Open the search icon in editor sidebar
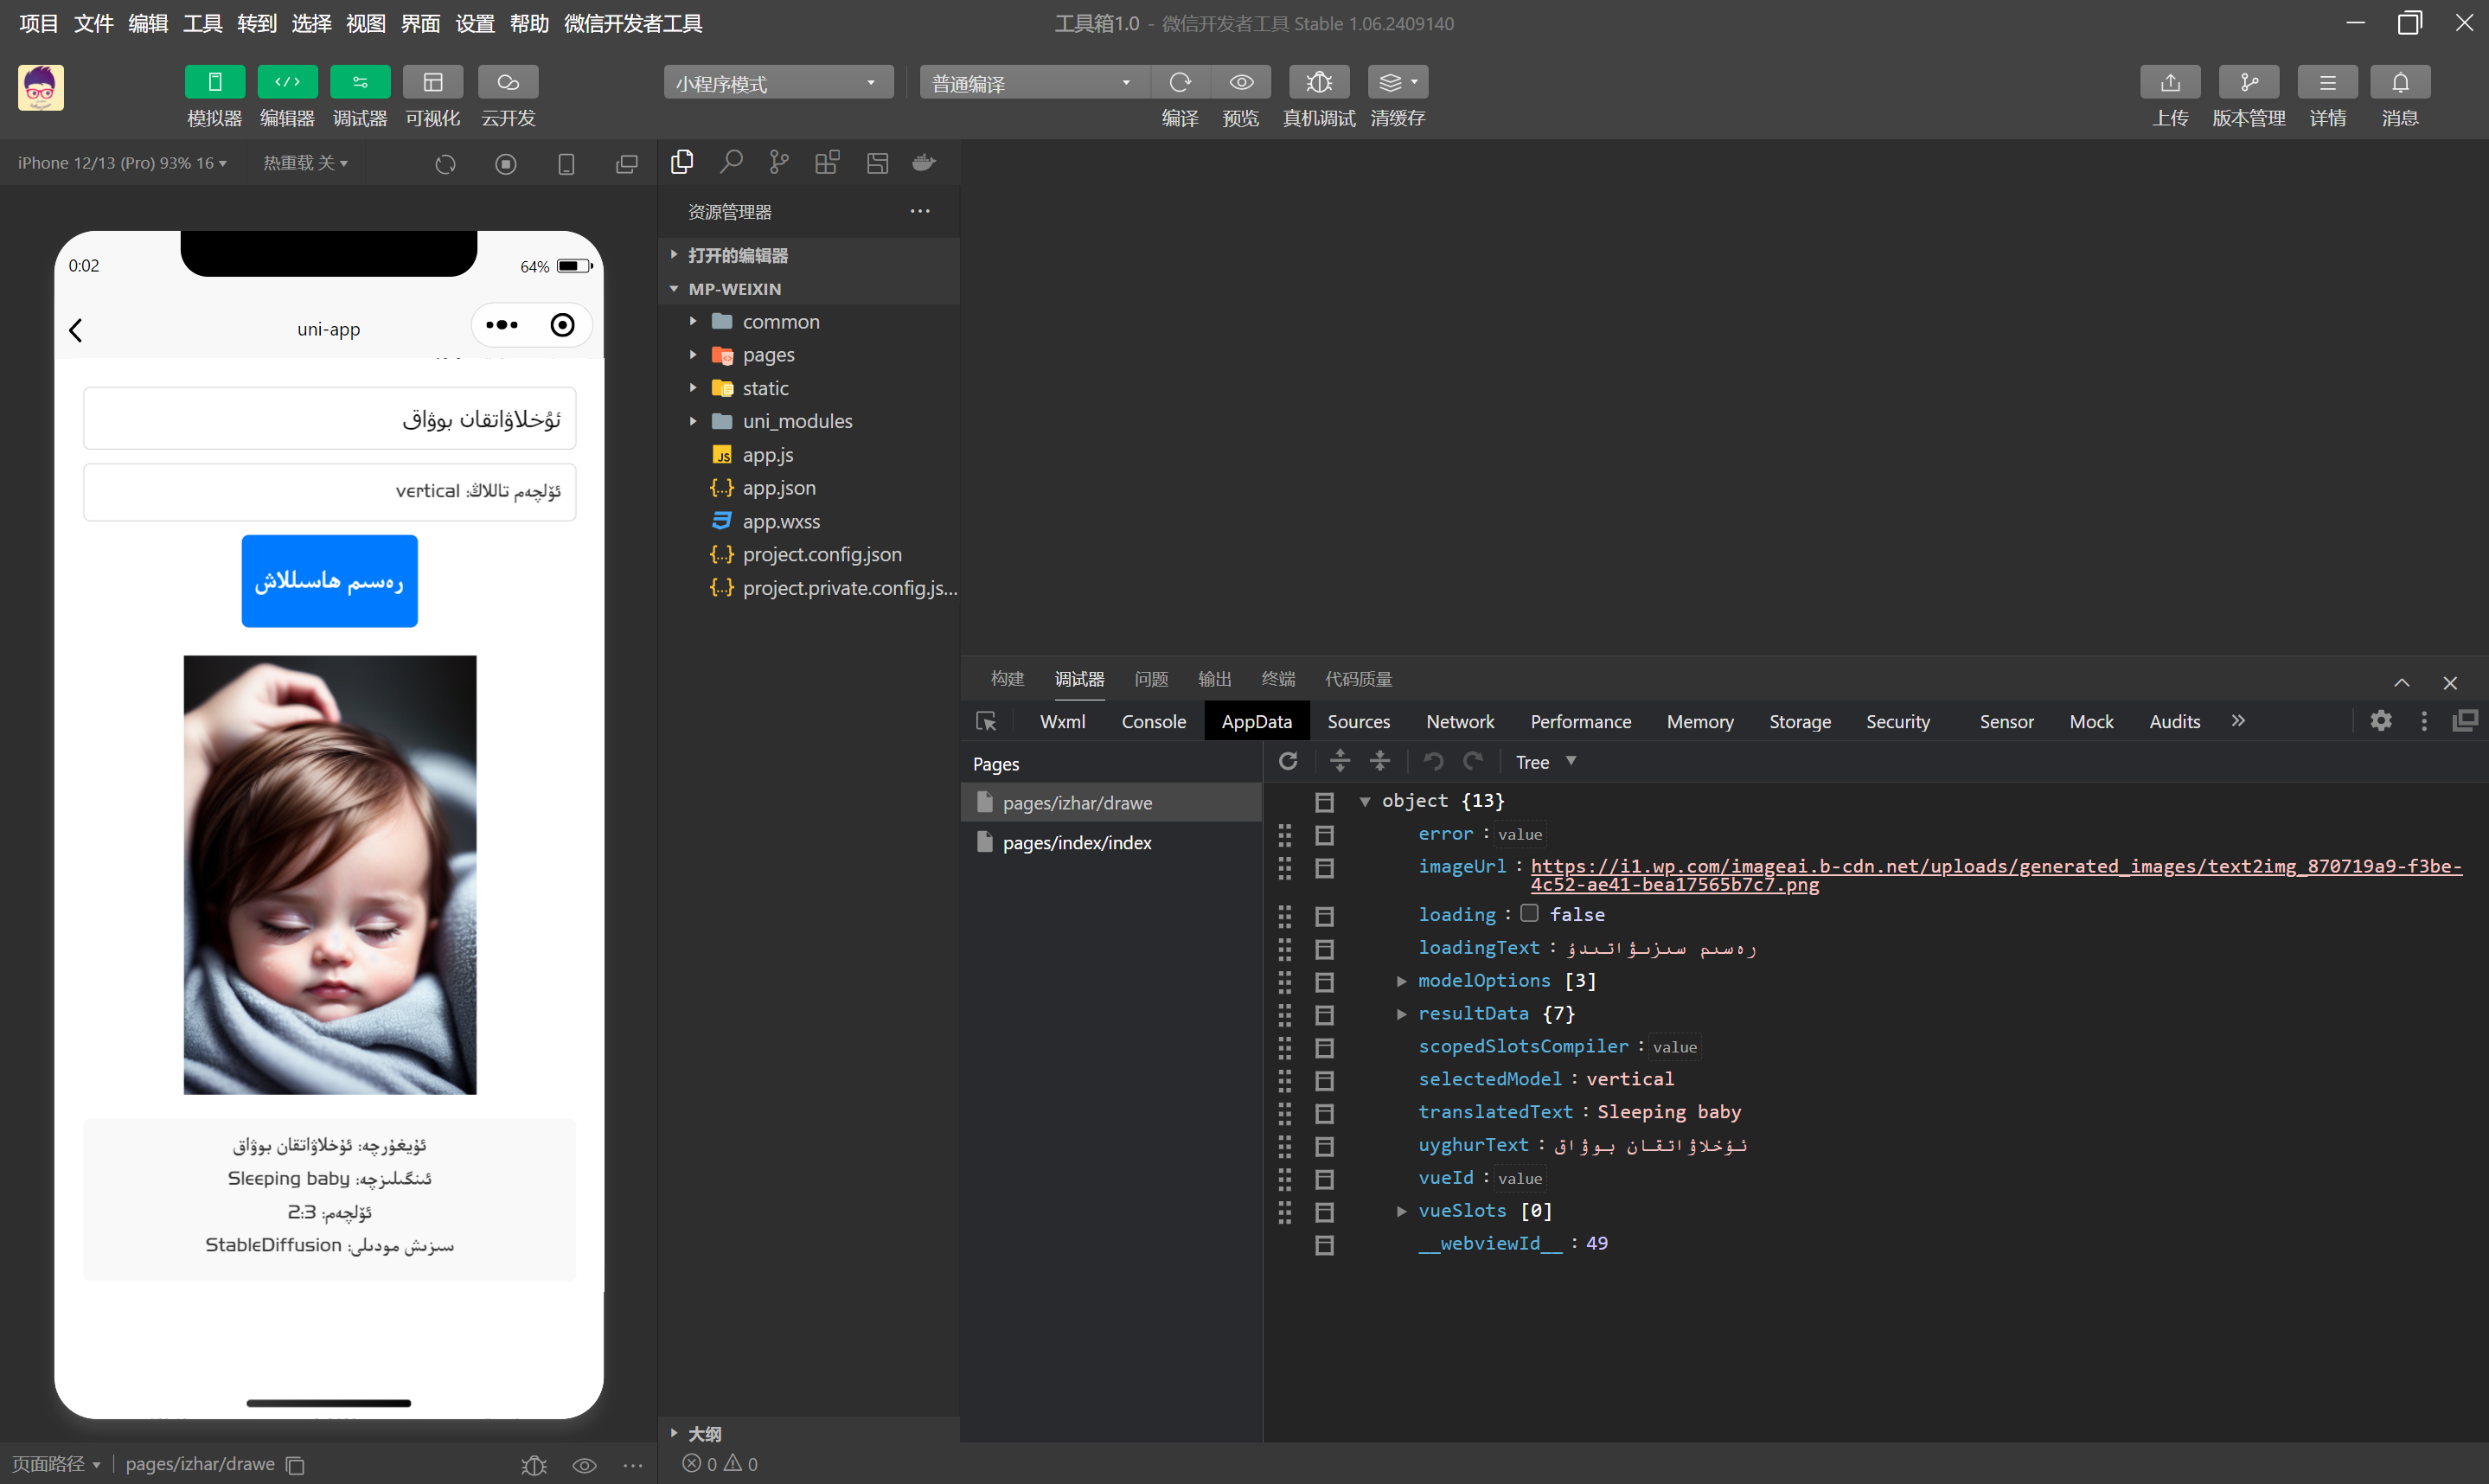2489x1484 pixels. tap(731, 162)
